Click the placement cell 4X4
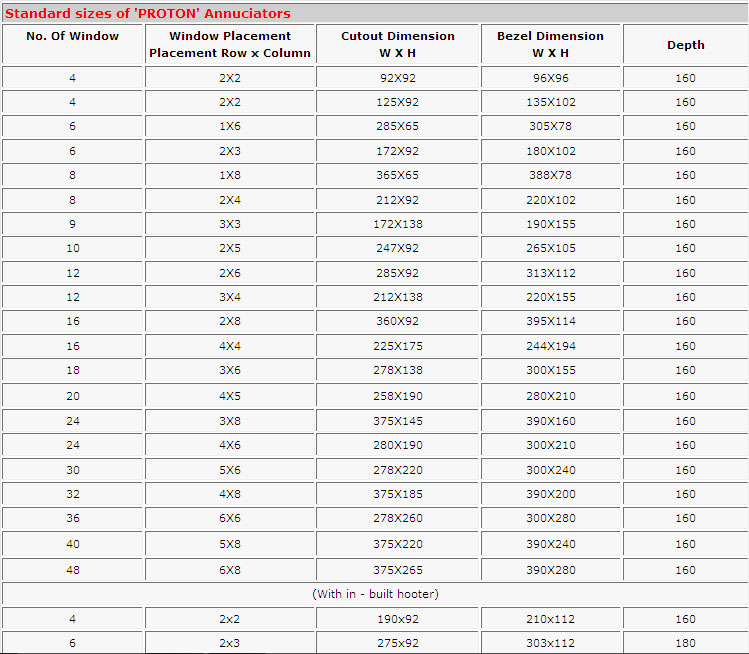The width and height of the screenshot is (749, 654). [x=230, y=346]
